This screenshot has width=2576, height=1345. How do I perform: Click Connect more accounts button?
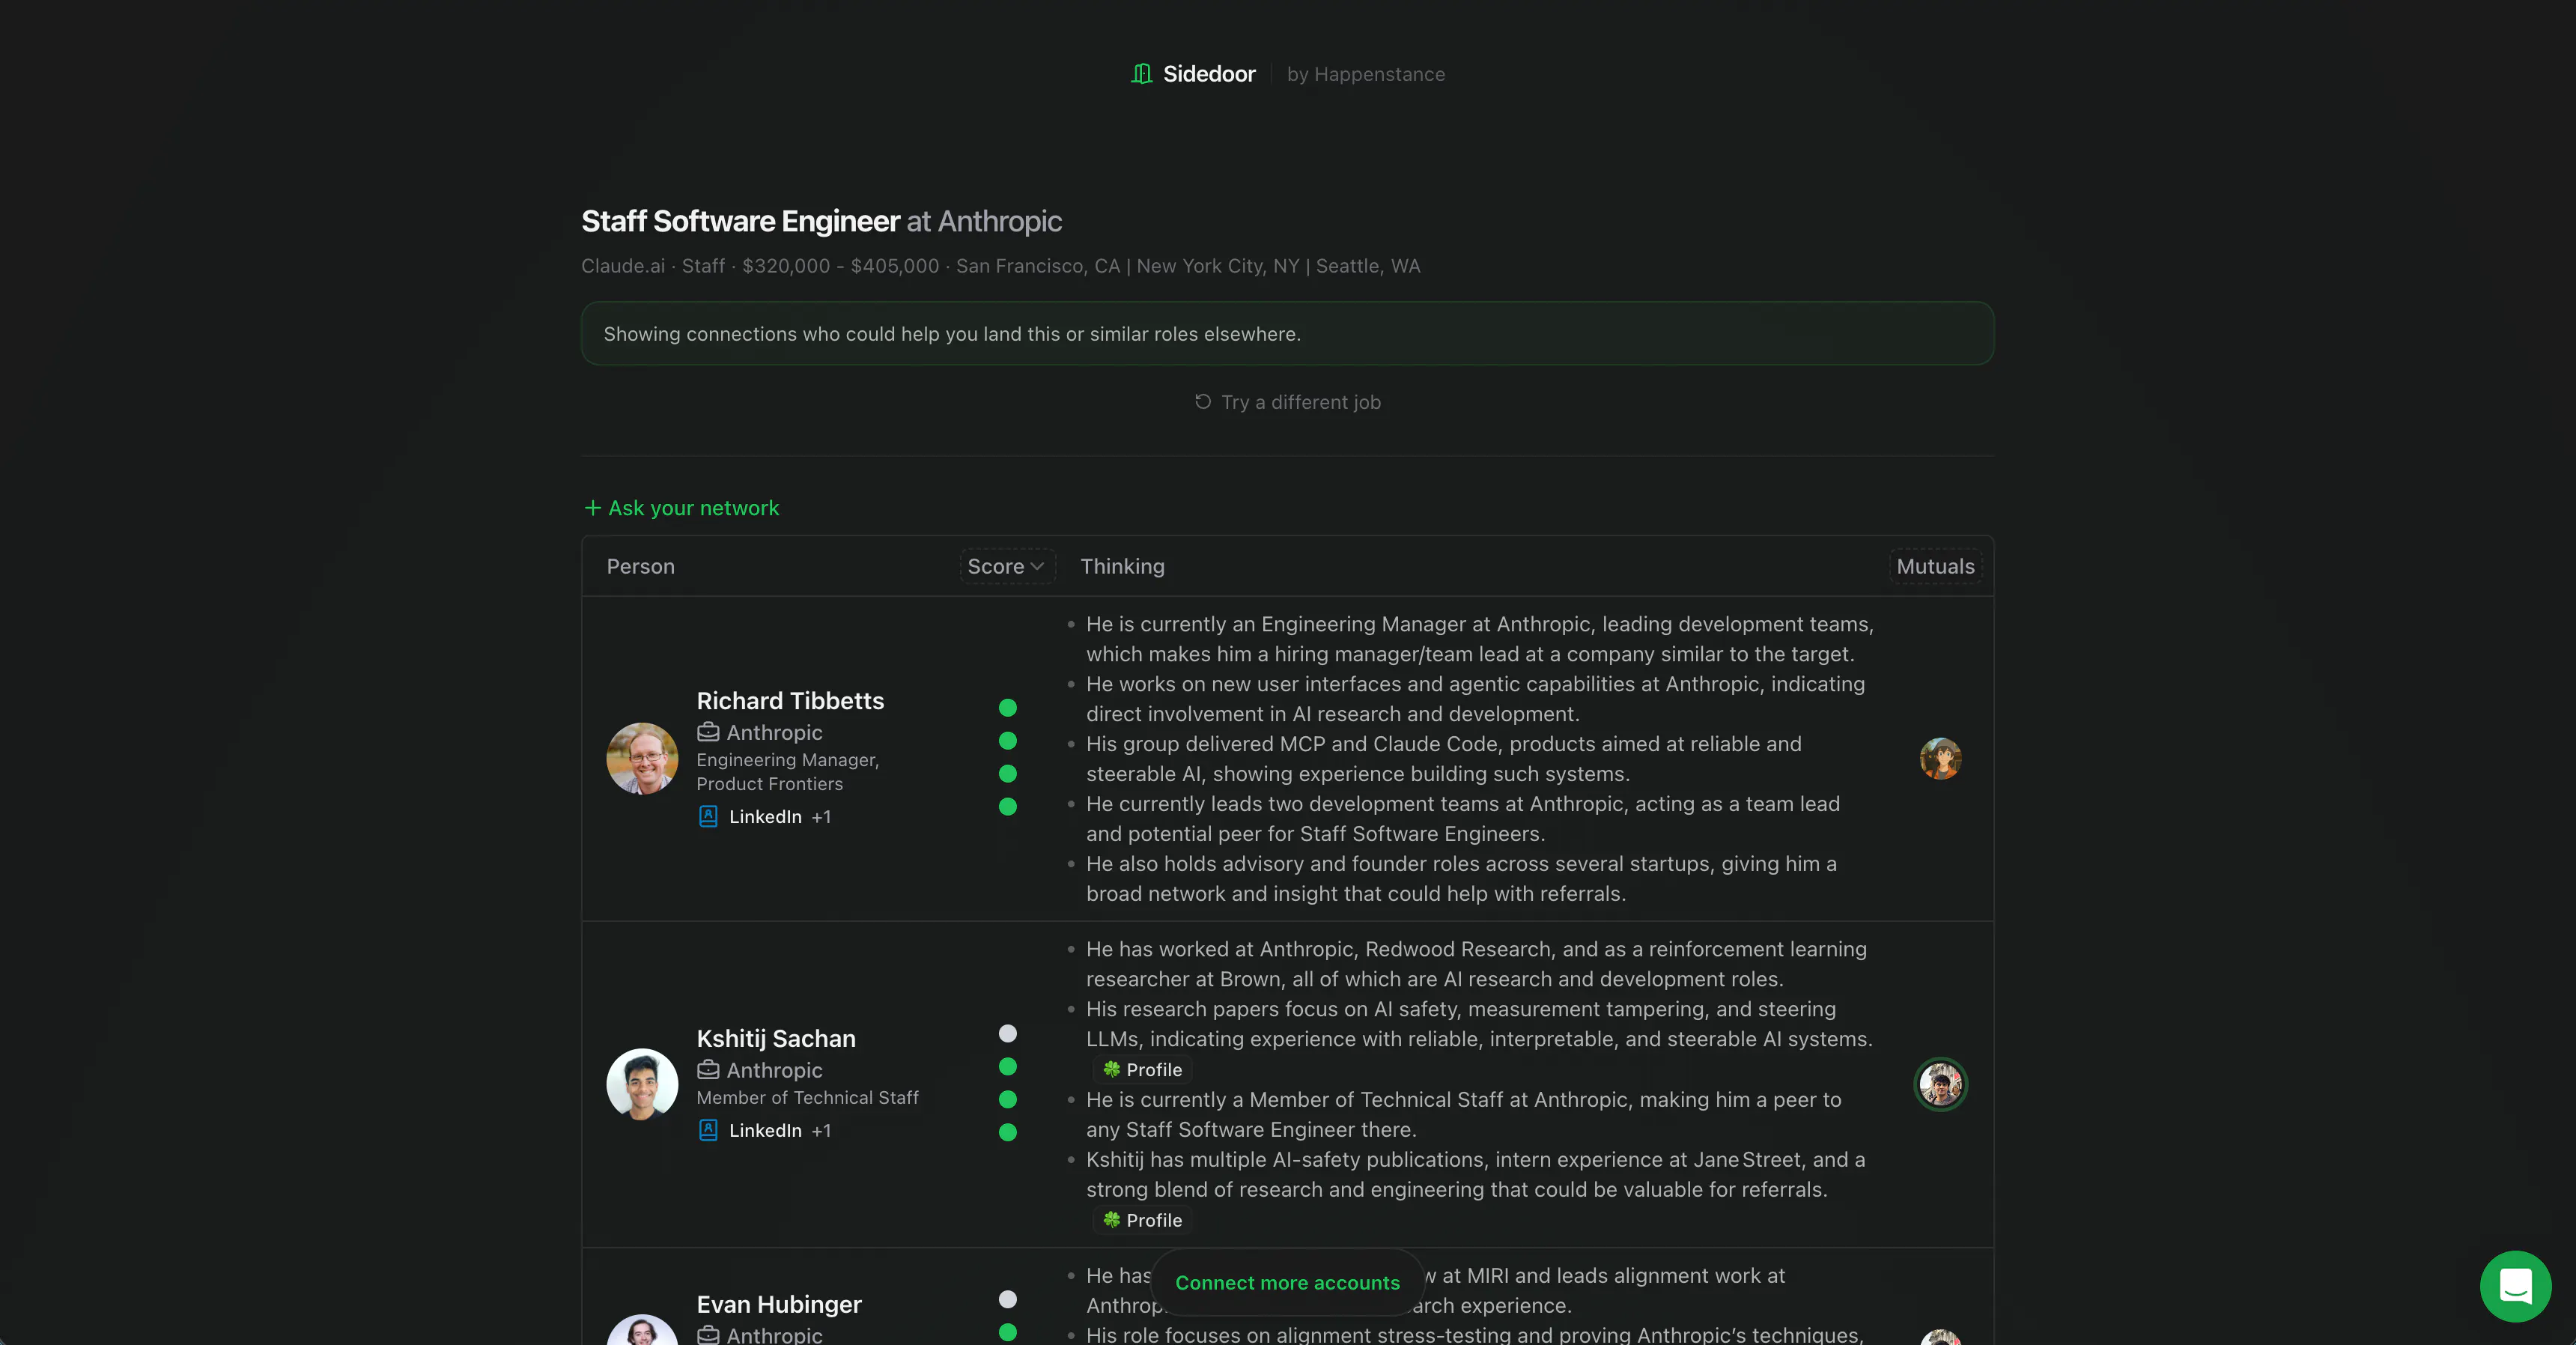click(x=1287, y=1283)
